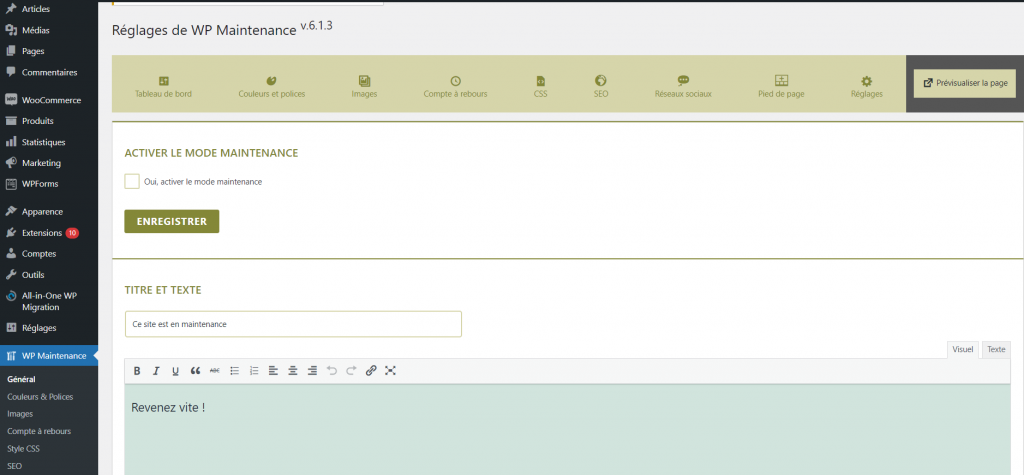Open the Images tab icon
The width and height of the screenshot is (1024, 475).
tap(364, 81)
